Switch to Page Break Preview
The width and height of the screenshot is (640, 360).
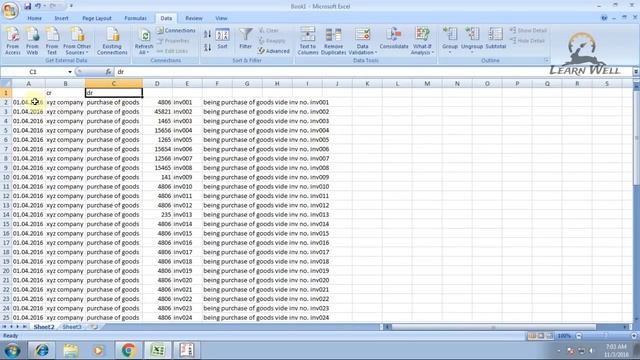[549, 336]
